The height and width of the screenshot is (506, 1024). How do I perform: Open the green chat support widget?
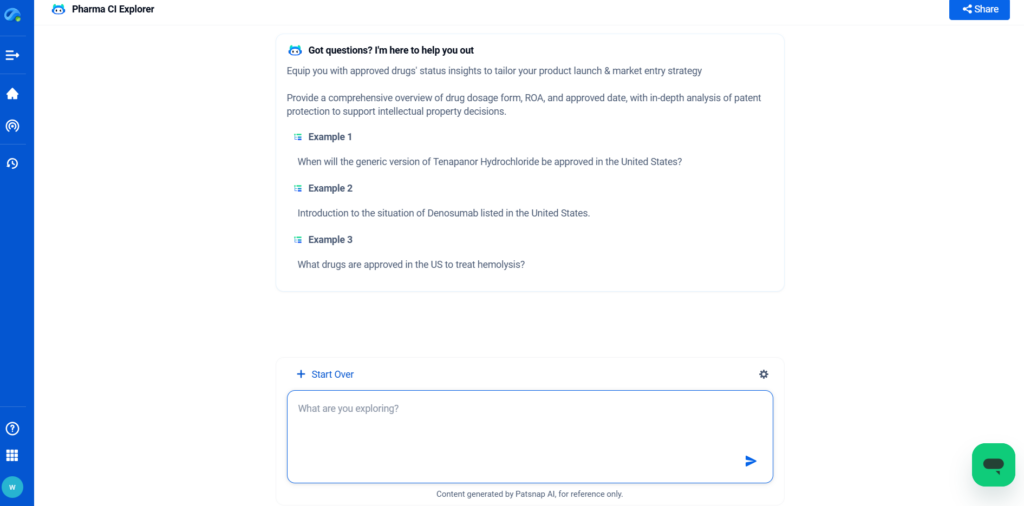point(993,464)
